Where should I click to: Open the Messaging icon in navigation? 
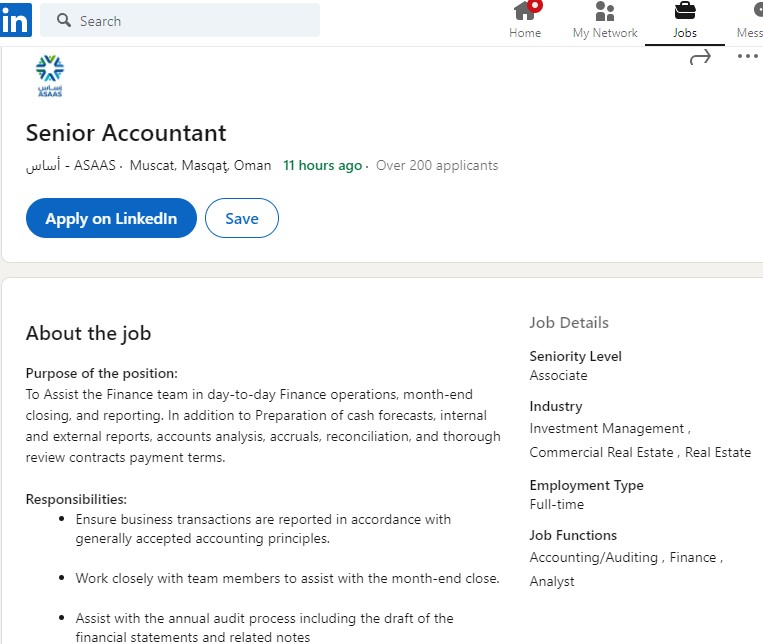click(757, 11)
